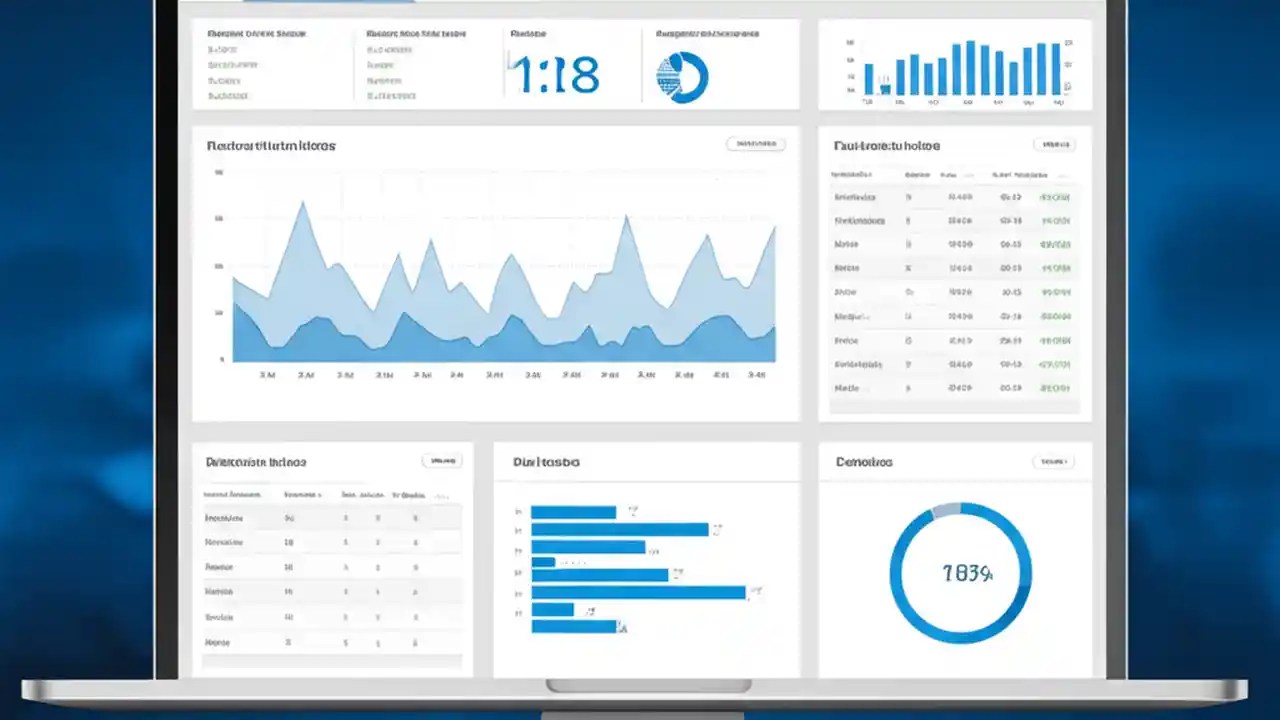The width and height of the screenshot is (1280, 720).
Task: Select the percentage value inside the donut chart
Action: [960, 573]
